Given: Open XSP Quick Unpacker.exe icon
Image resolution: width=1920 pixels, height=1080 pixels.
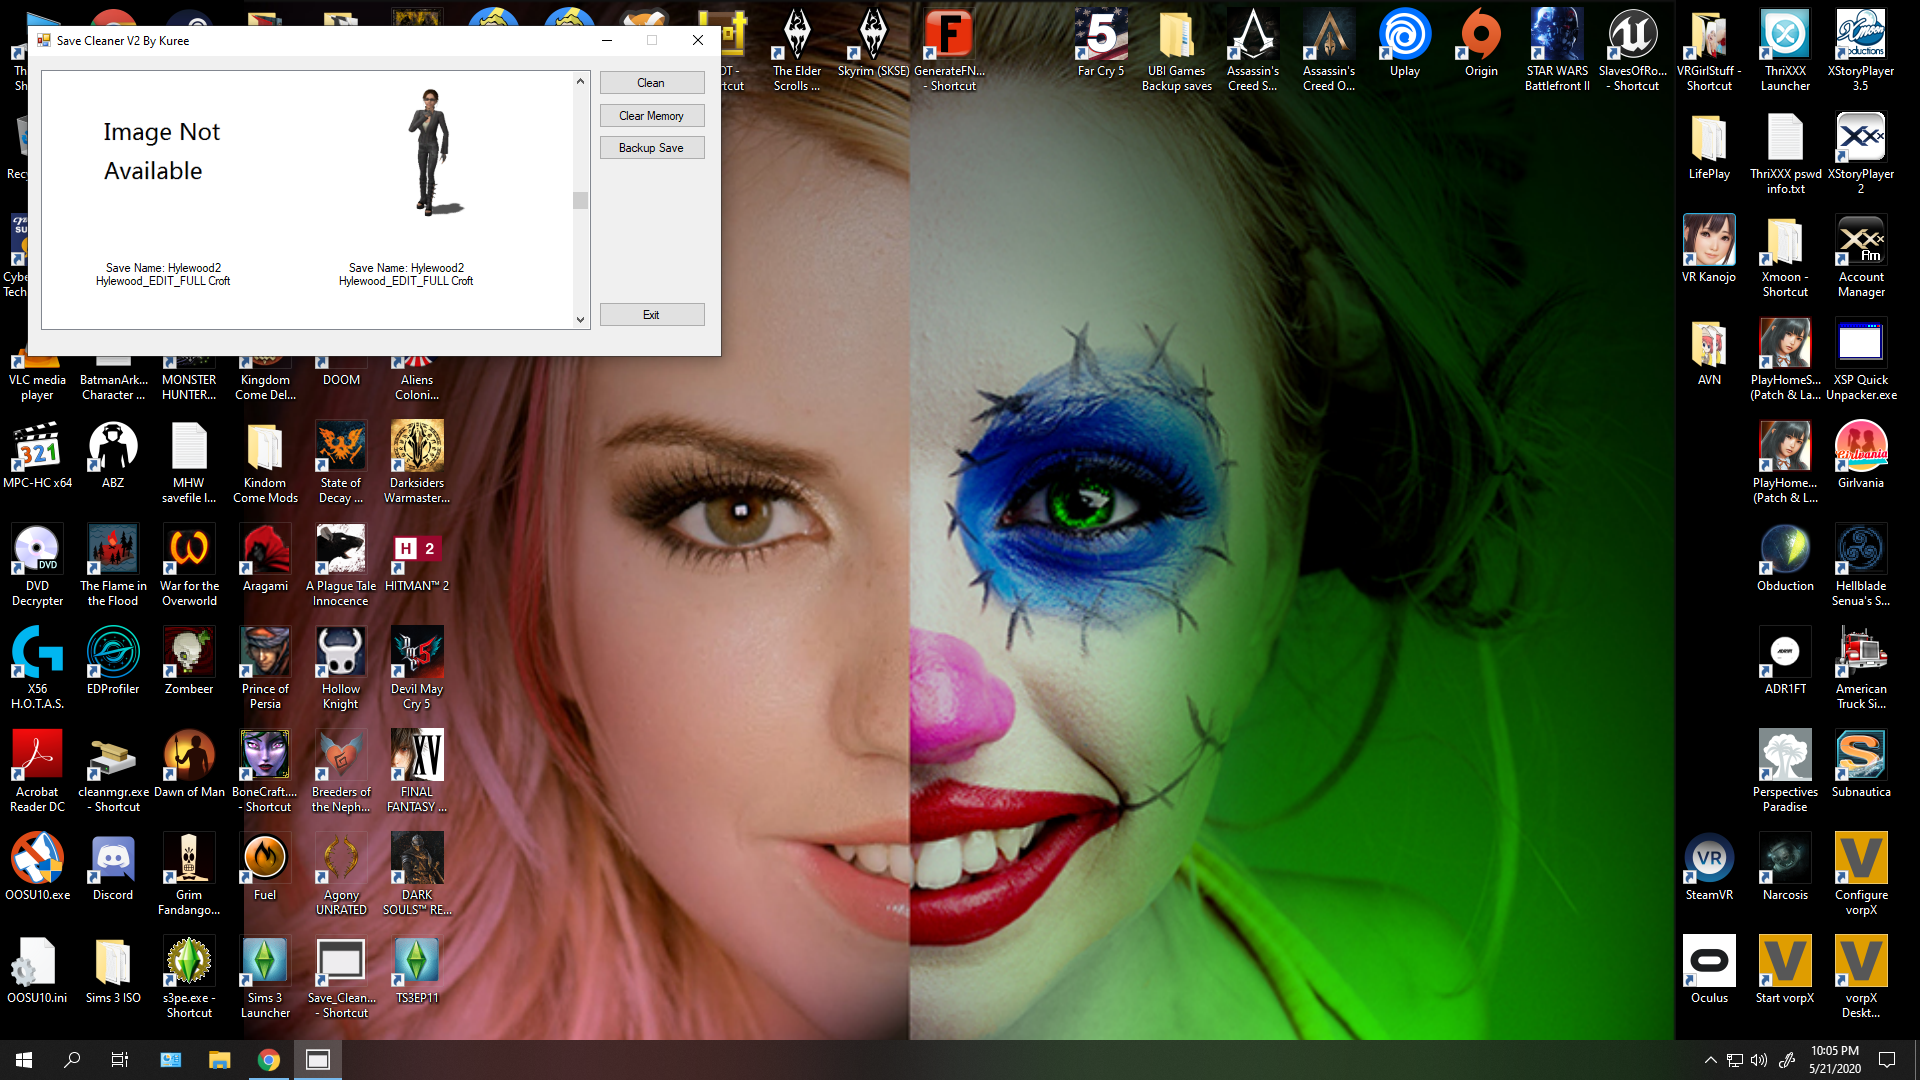Looking at the screenshot, I should (1861, 359).
